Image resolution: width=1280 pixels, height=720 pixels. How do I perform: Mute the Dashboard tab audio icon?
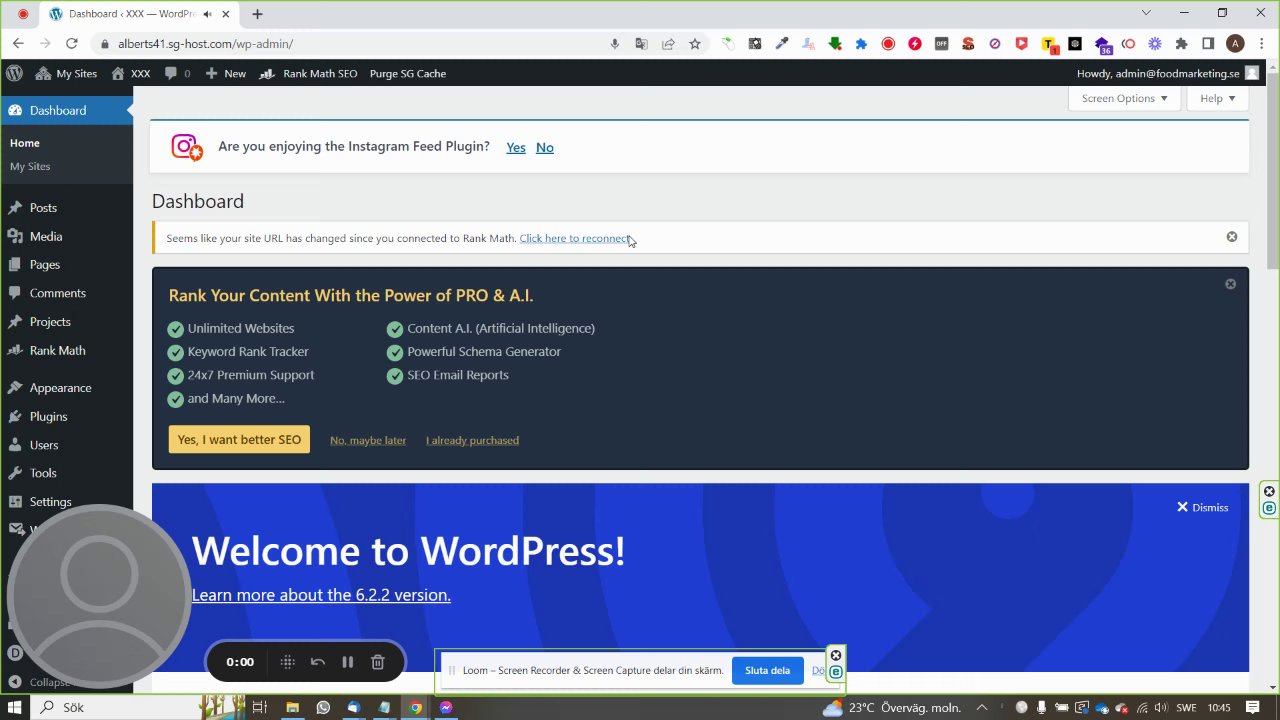pos(206,14)
